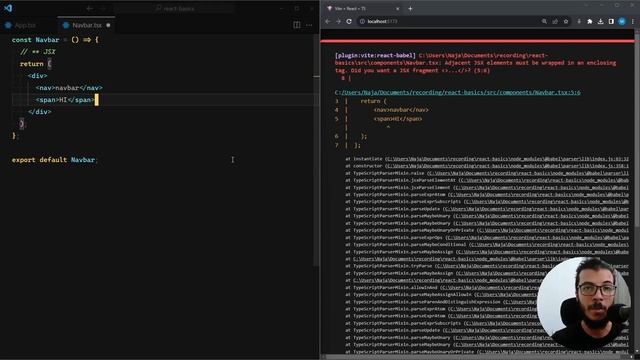Open the Navbar.tsx:5:6 file link in overlay
The width and height of the screenshot is (640, 360).
tap(458, 93)
